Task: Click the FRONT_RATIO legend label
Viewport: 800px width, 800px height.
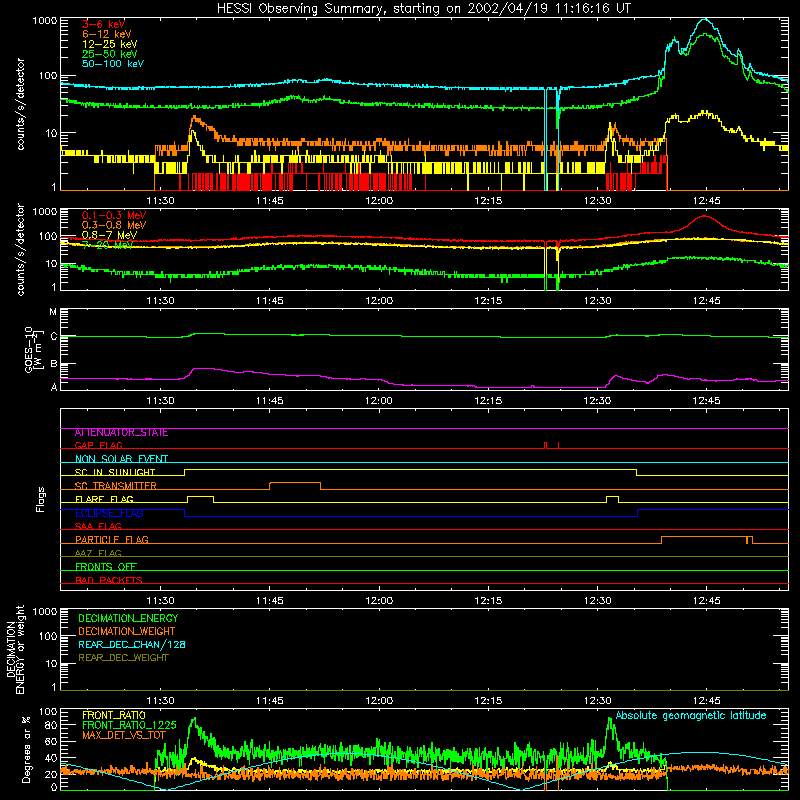Action: pyautogui.click(x=114, y=715)
